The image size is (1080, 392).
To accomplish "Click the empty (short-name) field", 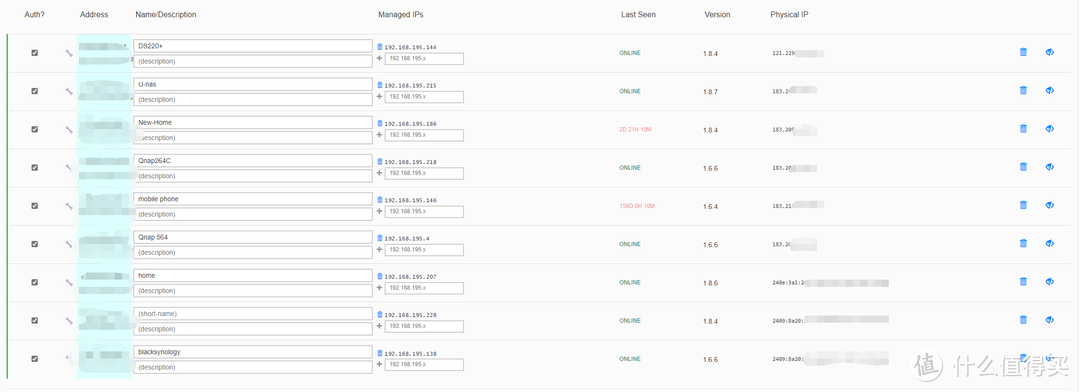I will click(253, 313).
